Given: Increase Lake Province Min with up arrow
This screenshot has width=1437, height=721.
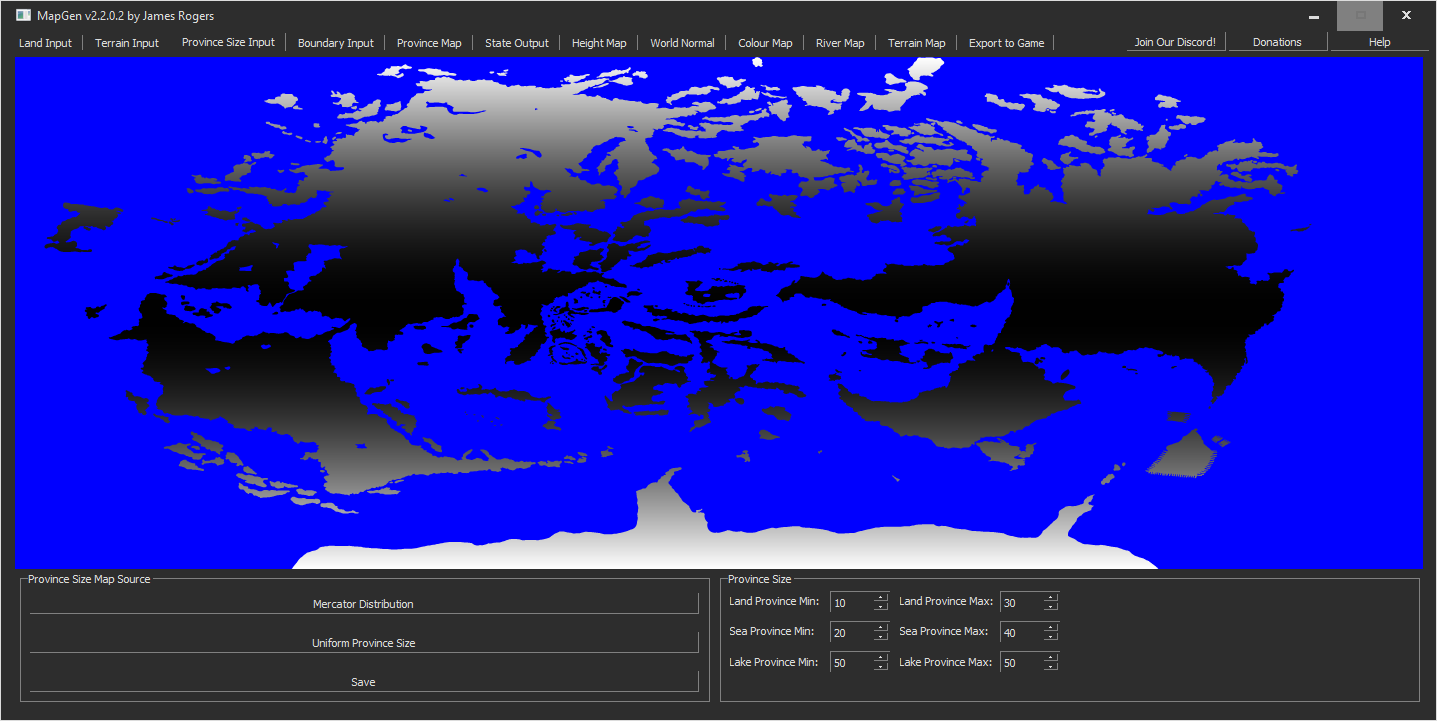Looking at the screenshot, I should [x=881, y=657].
